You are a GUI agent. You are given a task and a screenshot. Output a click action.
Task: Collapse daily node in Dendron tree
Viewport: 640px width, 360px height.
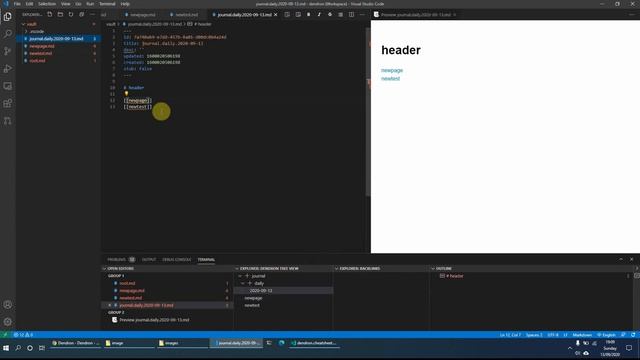pos(243,283)
